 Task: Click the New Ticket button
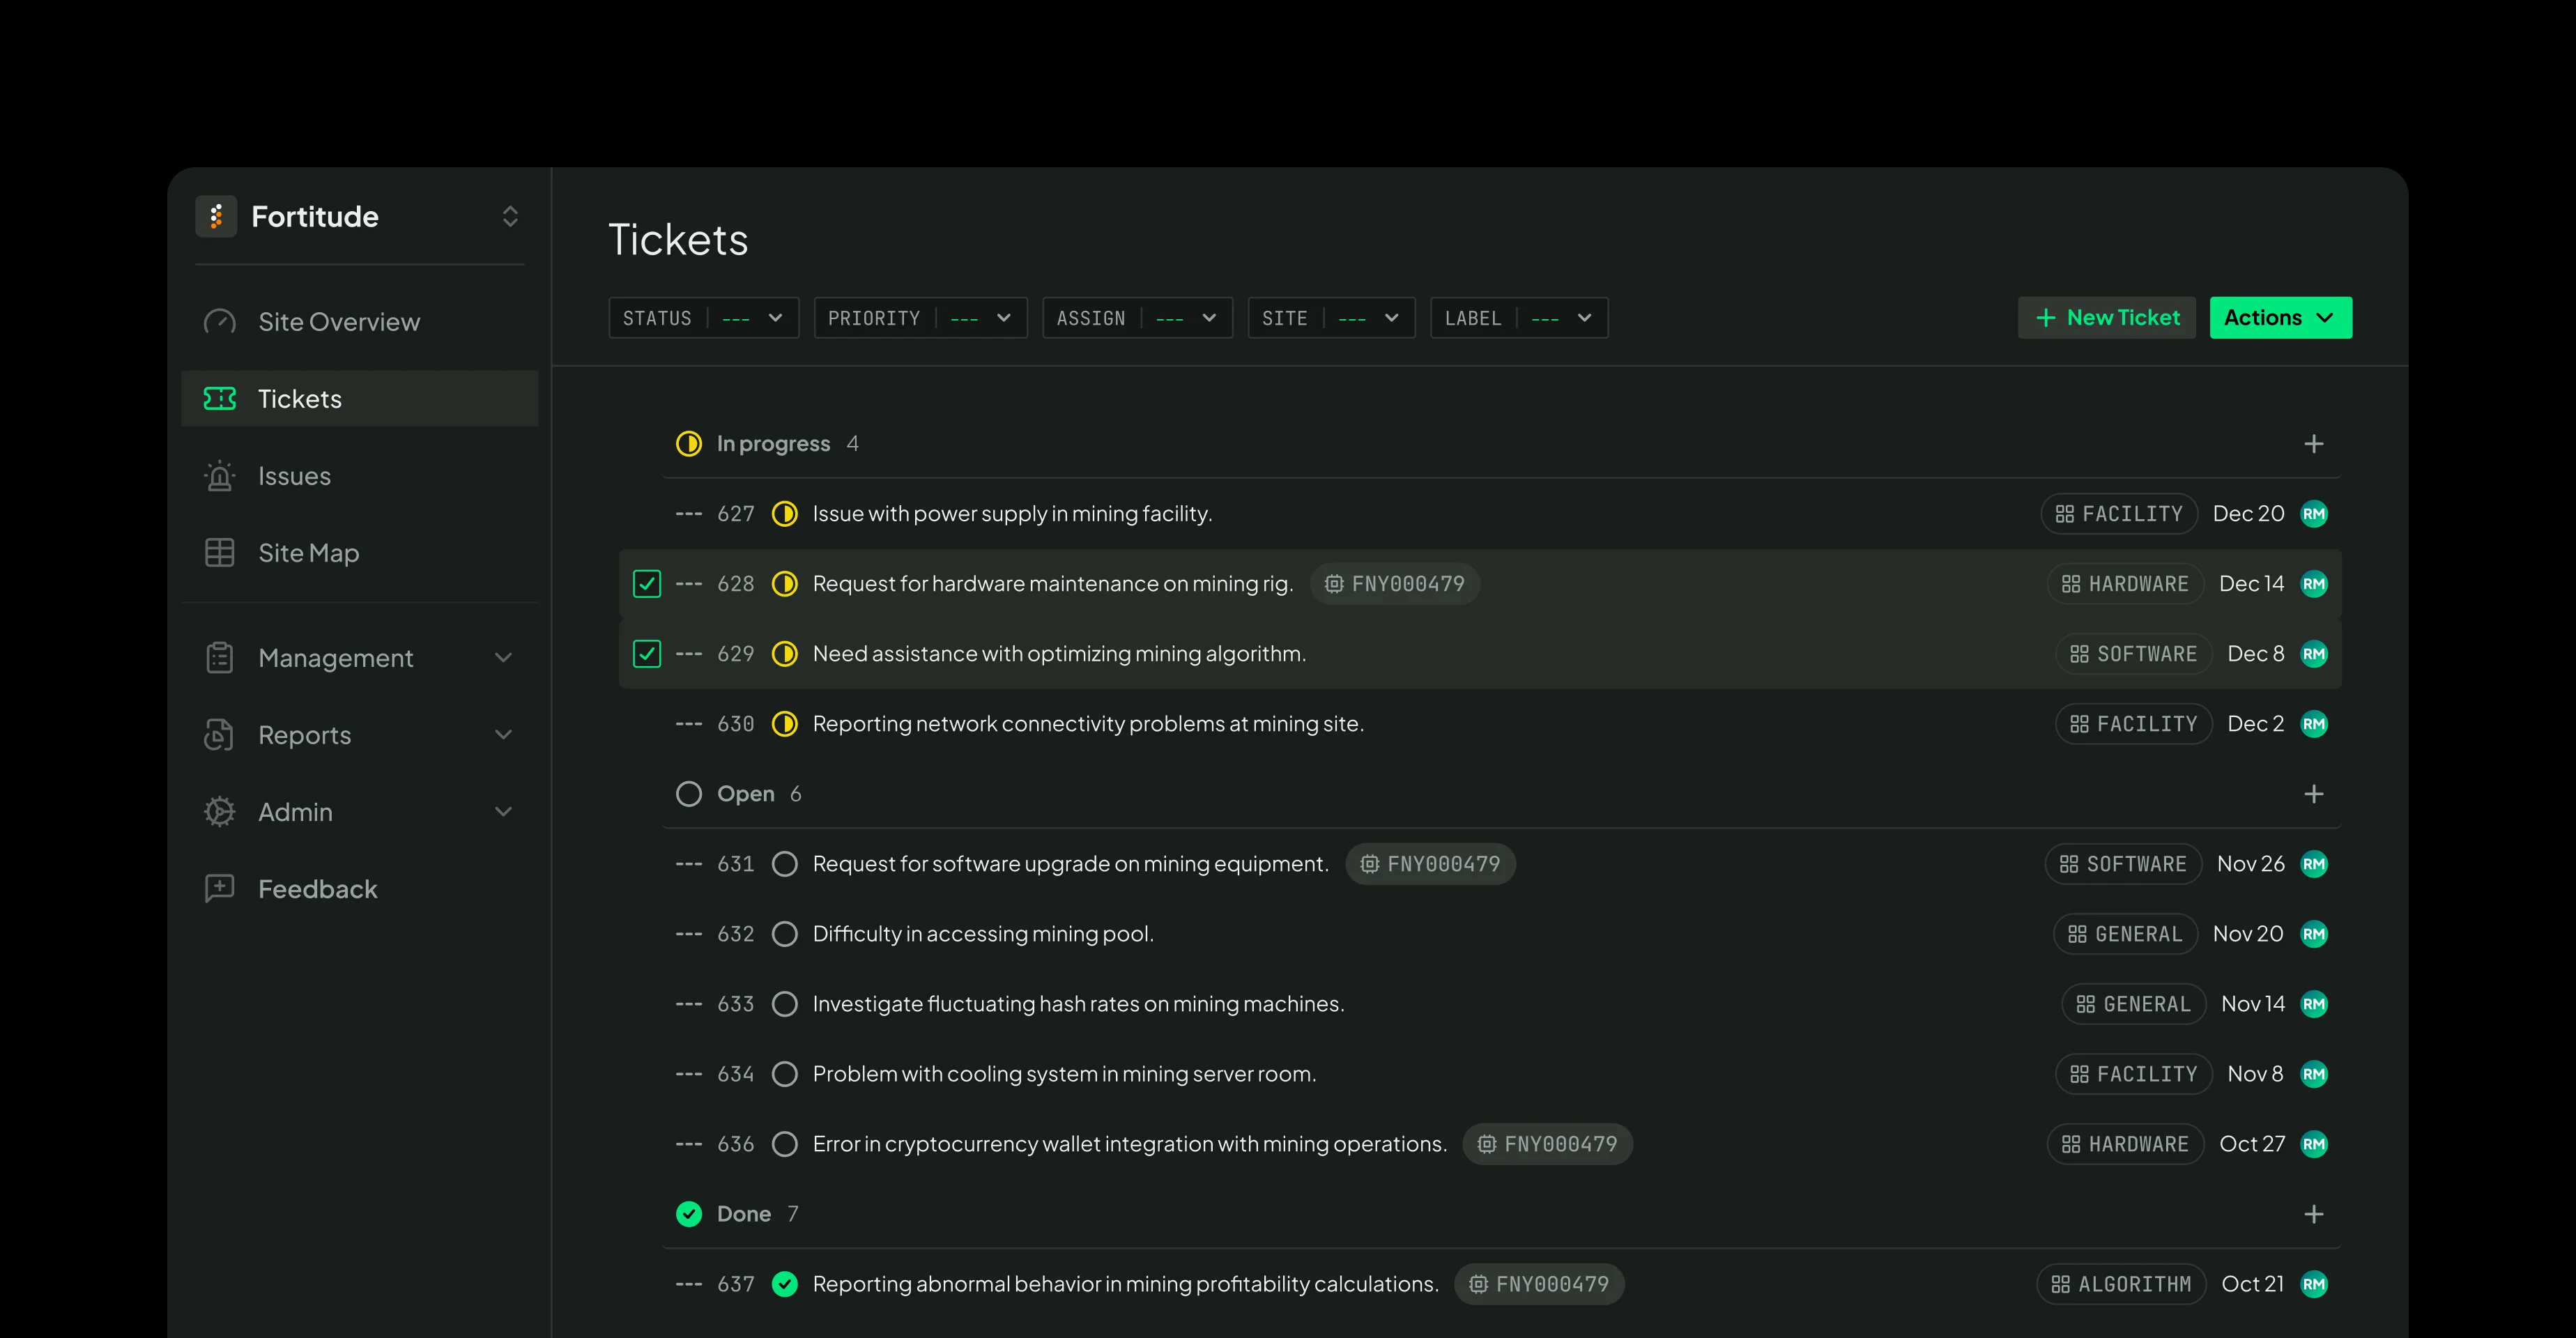coord(2106,318)
